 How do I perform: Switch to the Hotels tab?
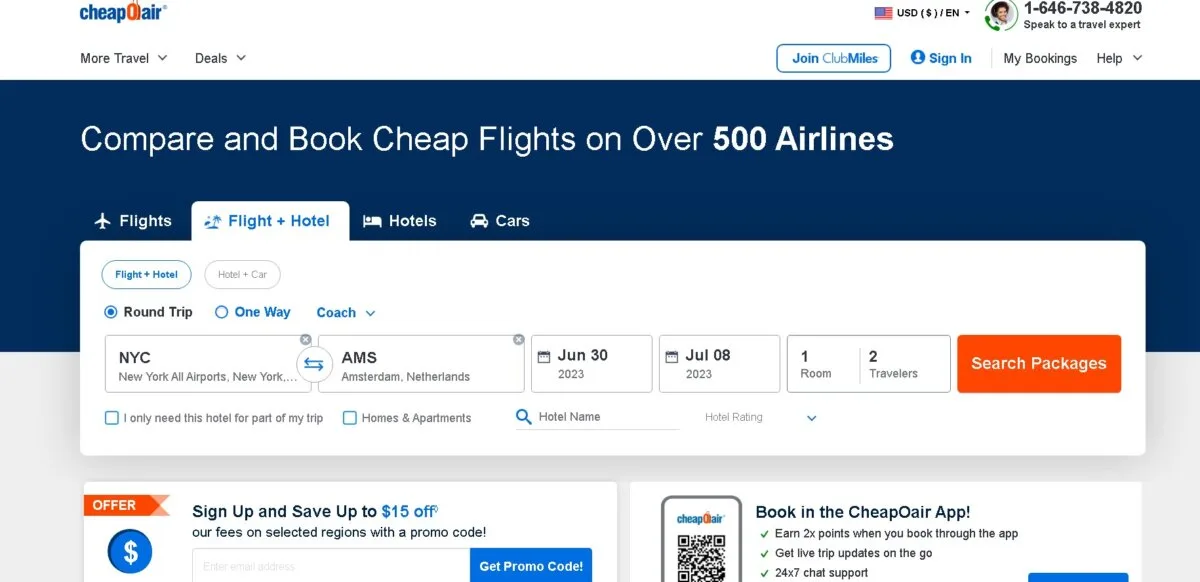[x=400, y=221]
